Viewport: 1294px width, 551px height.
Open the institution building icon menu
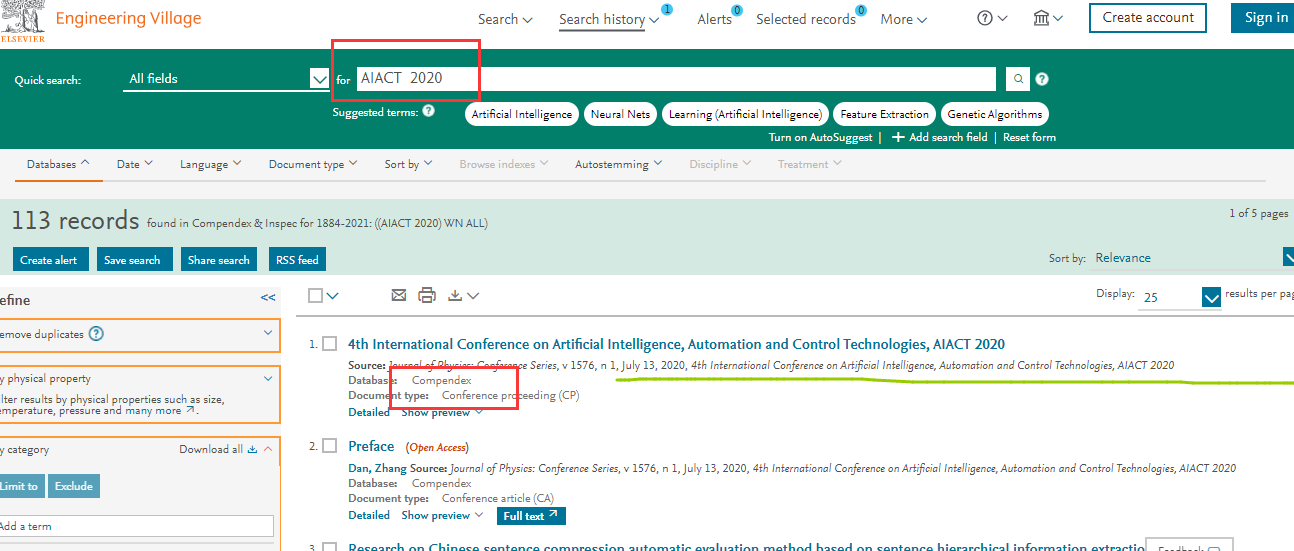coord(1041,18)
